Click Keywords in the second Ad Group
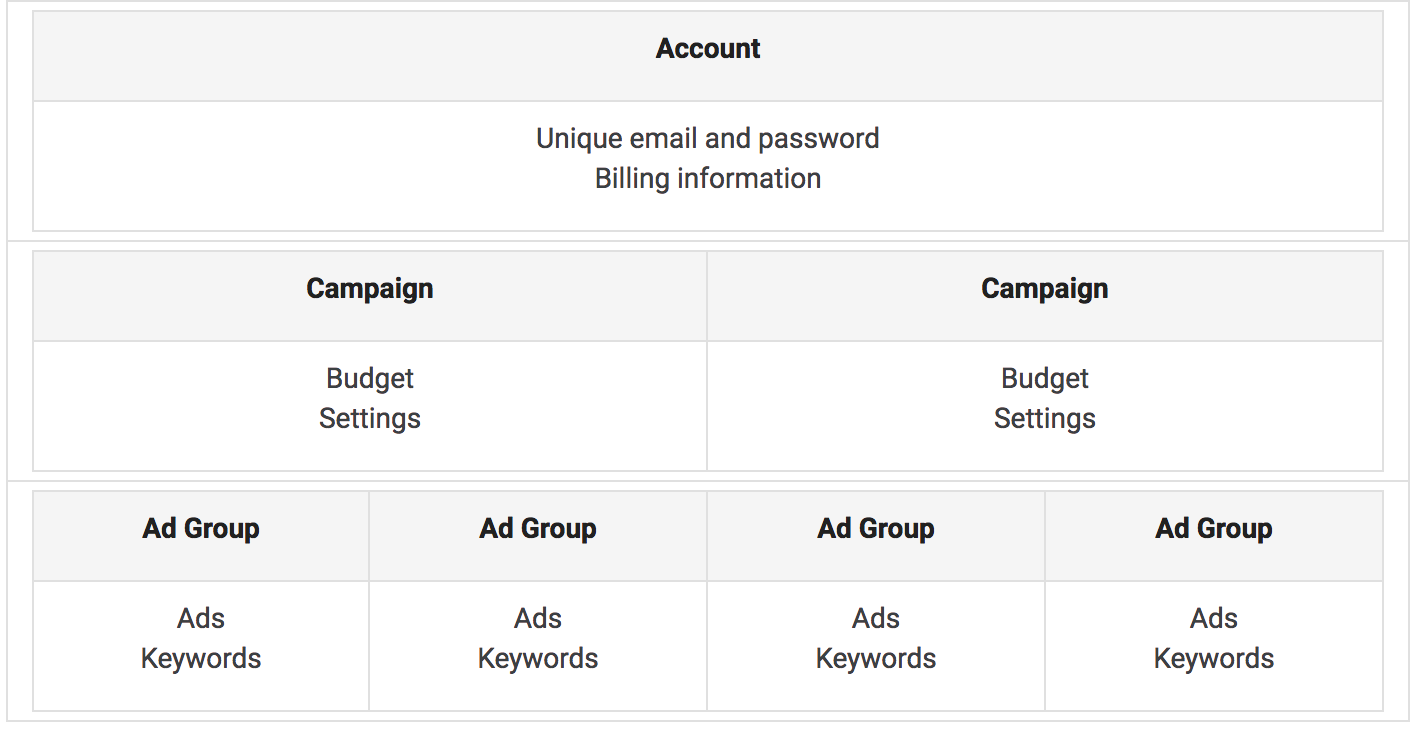The width and height of the screenshot is (1416, 730). (538, 658)
